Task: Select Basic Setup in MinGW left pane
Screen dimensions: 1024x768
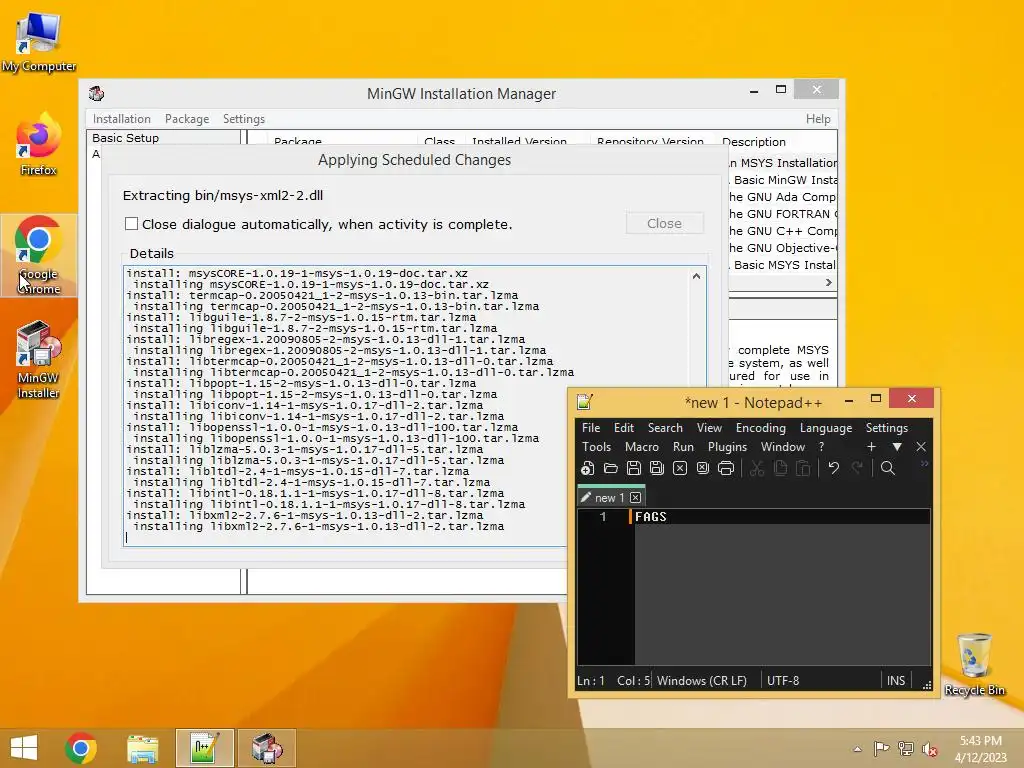Action: 125,138
